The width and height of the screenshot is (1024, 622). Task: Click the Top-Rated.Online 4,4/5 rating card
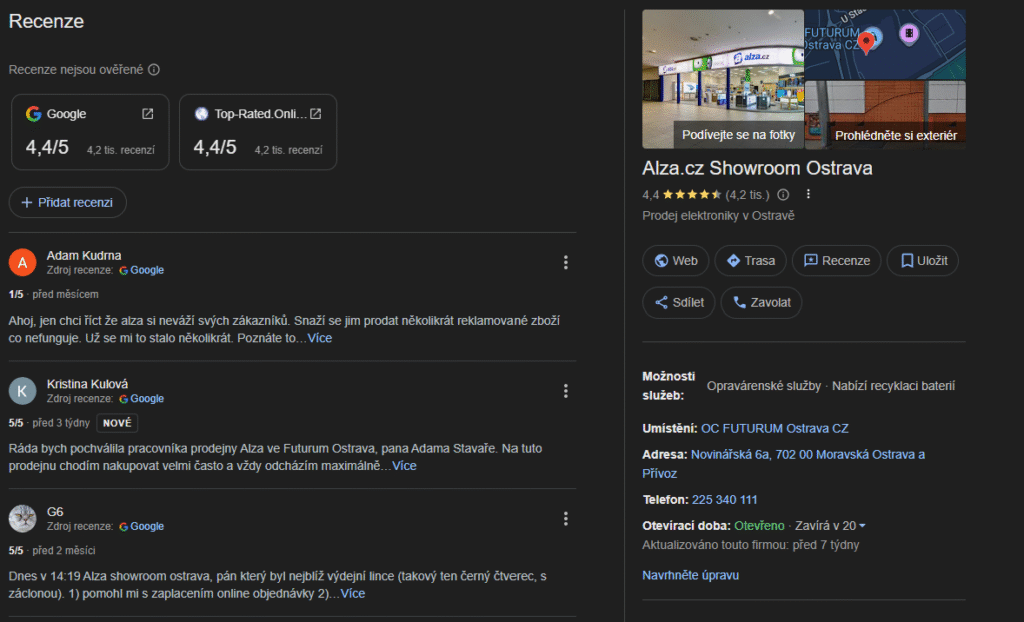coord(258,132)
